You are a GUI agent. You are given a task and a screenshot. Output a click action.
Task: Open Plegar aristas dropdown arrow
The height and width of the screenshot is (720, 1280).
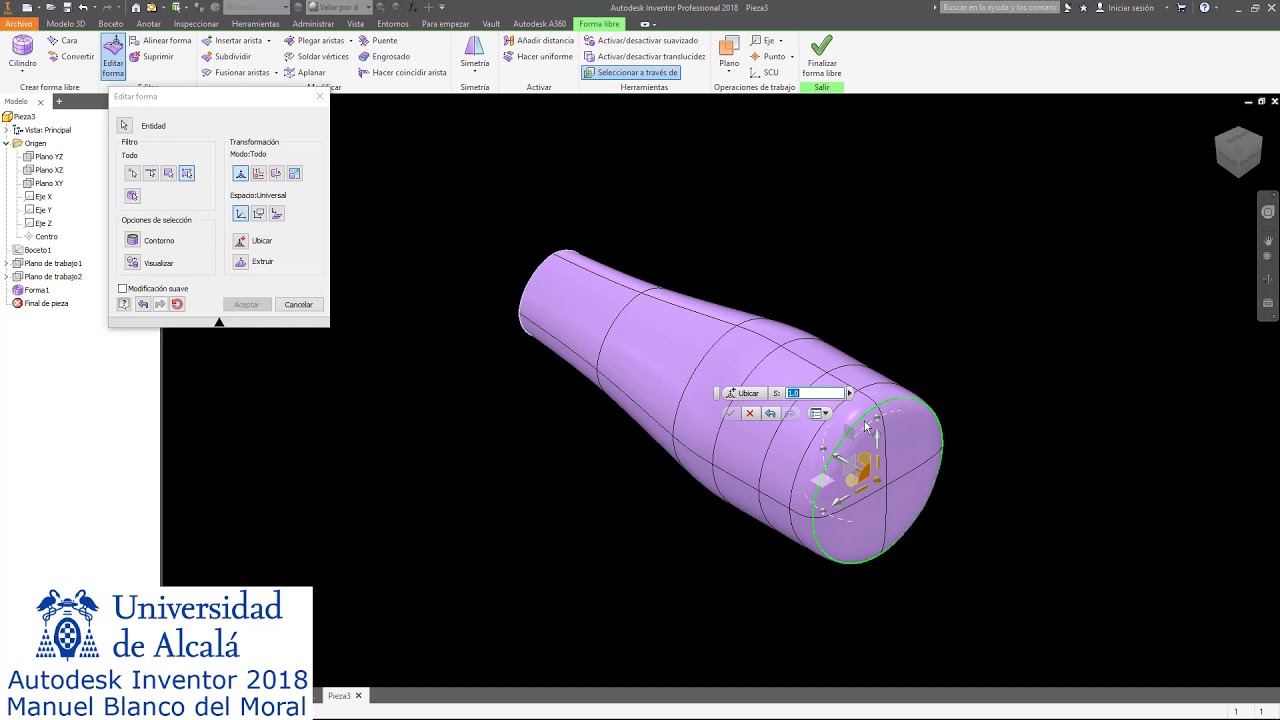point(351,41)
